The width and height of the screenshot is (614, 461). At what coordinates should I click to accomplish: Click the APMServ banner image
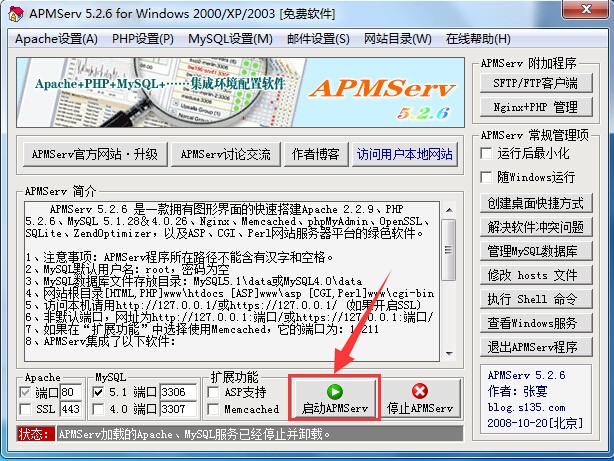click(240, 92)
